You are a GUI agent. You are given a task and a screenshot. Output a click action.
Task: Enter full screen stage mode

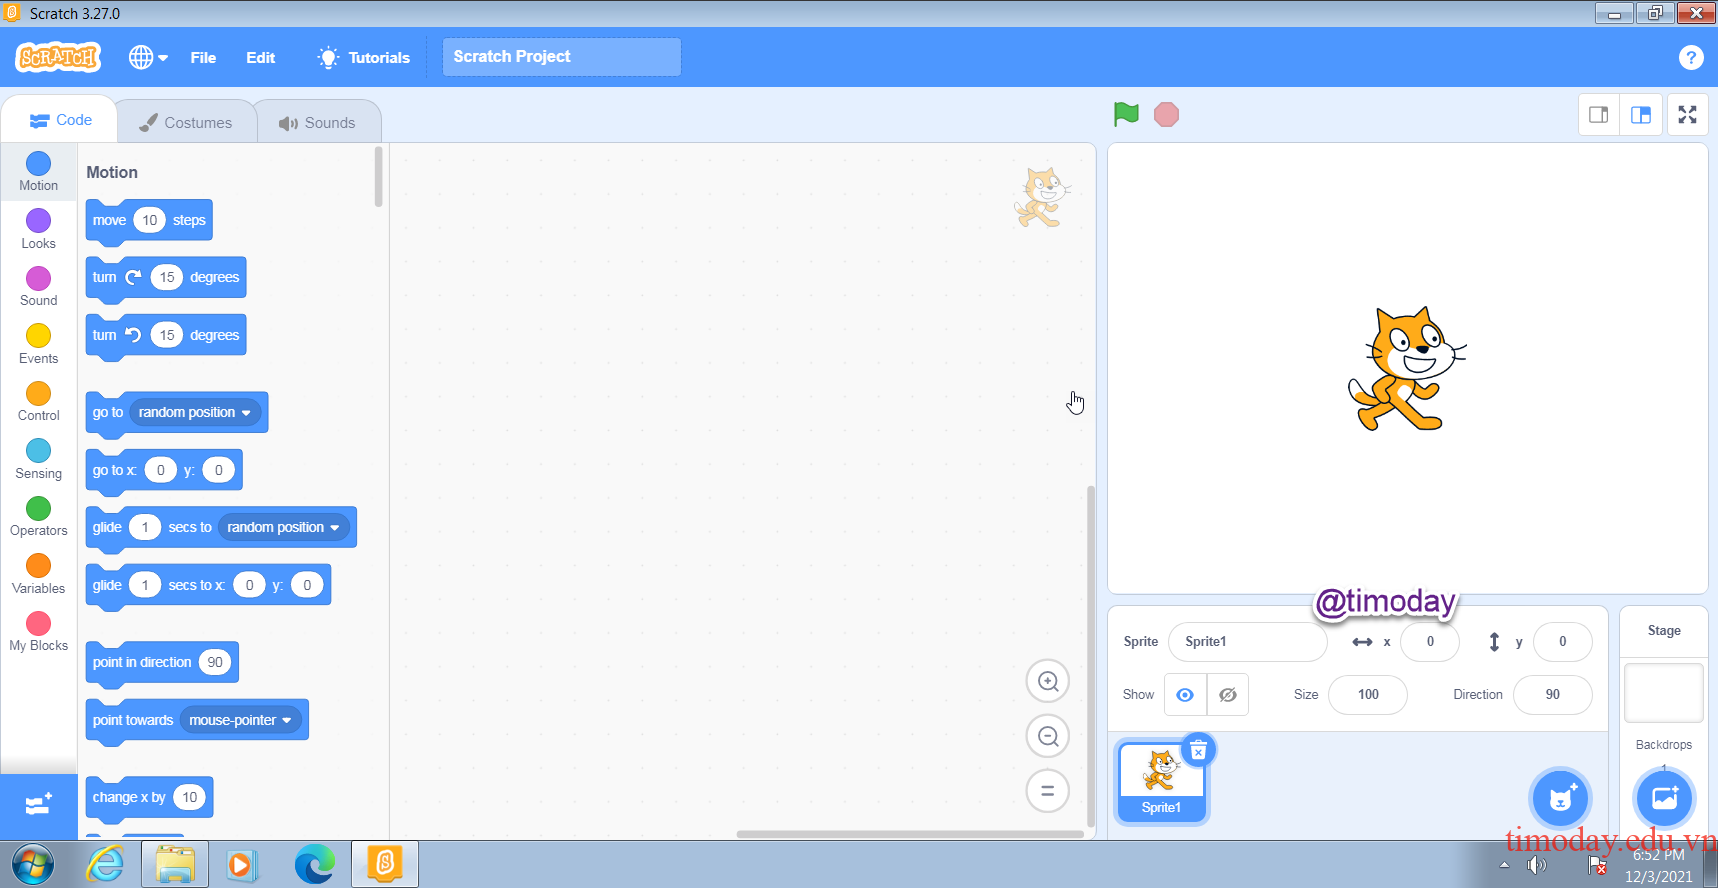[1688, 115]
